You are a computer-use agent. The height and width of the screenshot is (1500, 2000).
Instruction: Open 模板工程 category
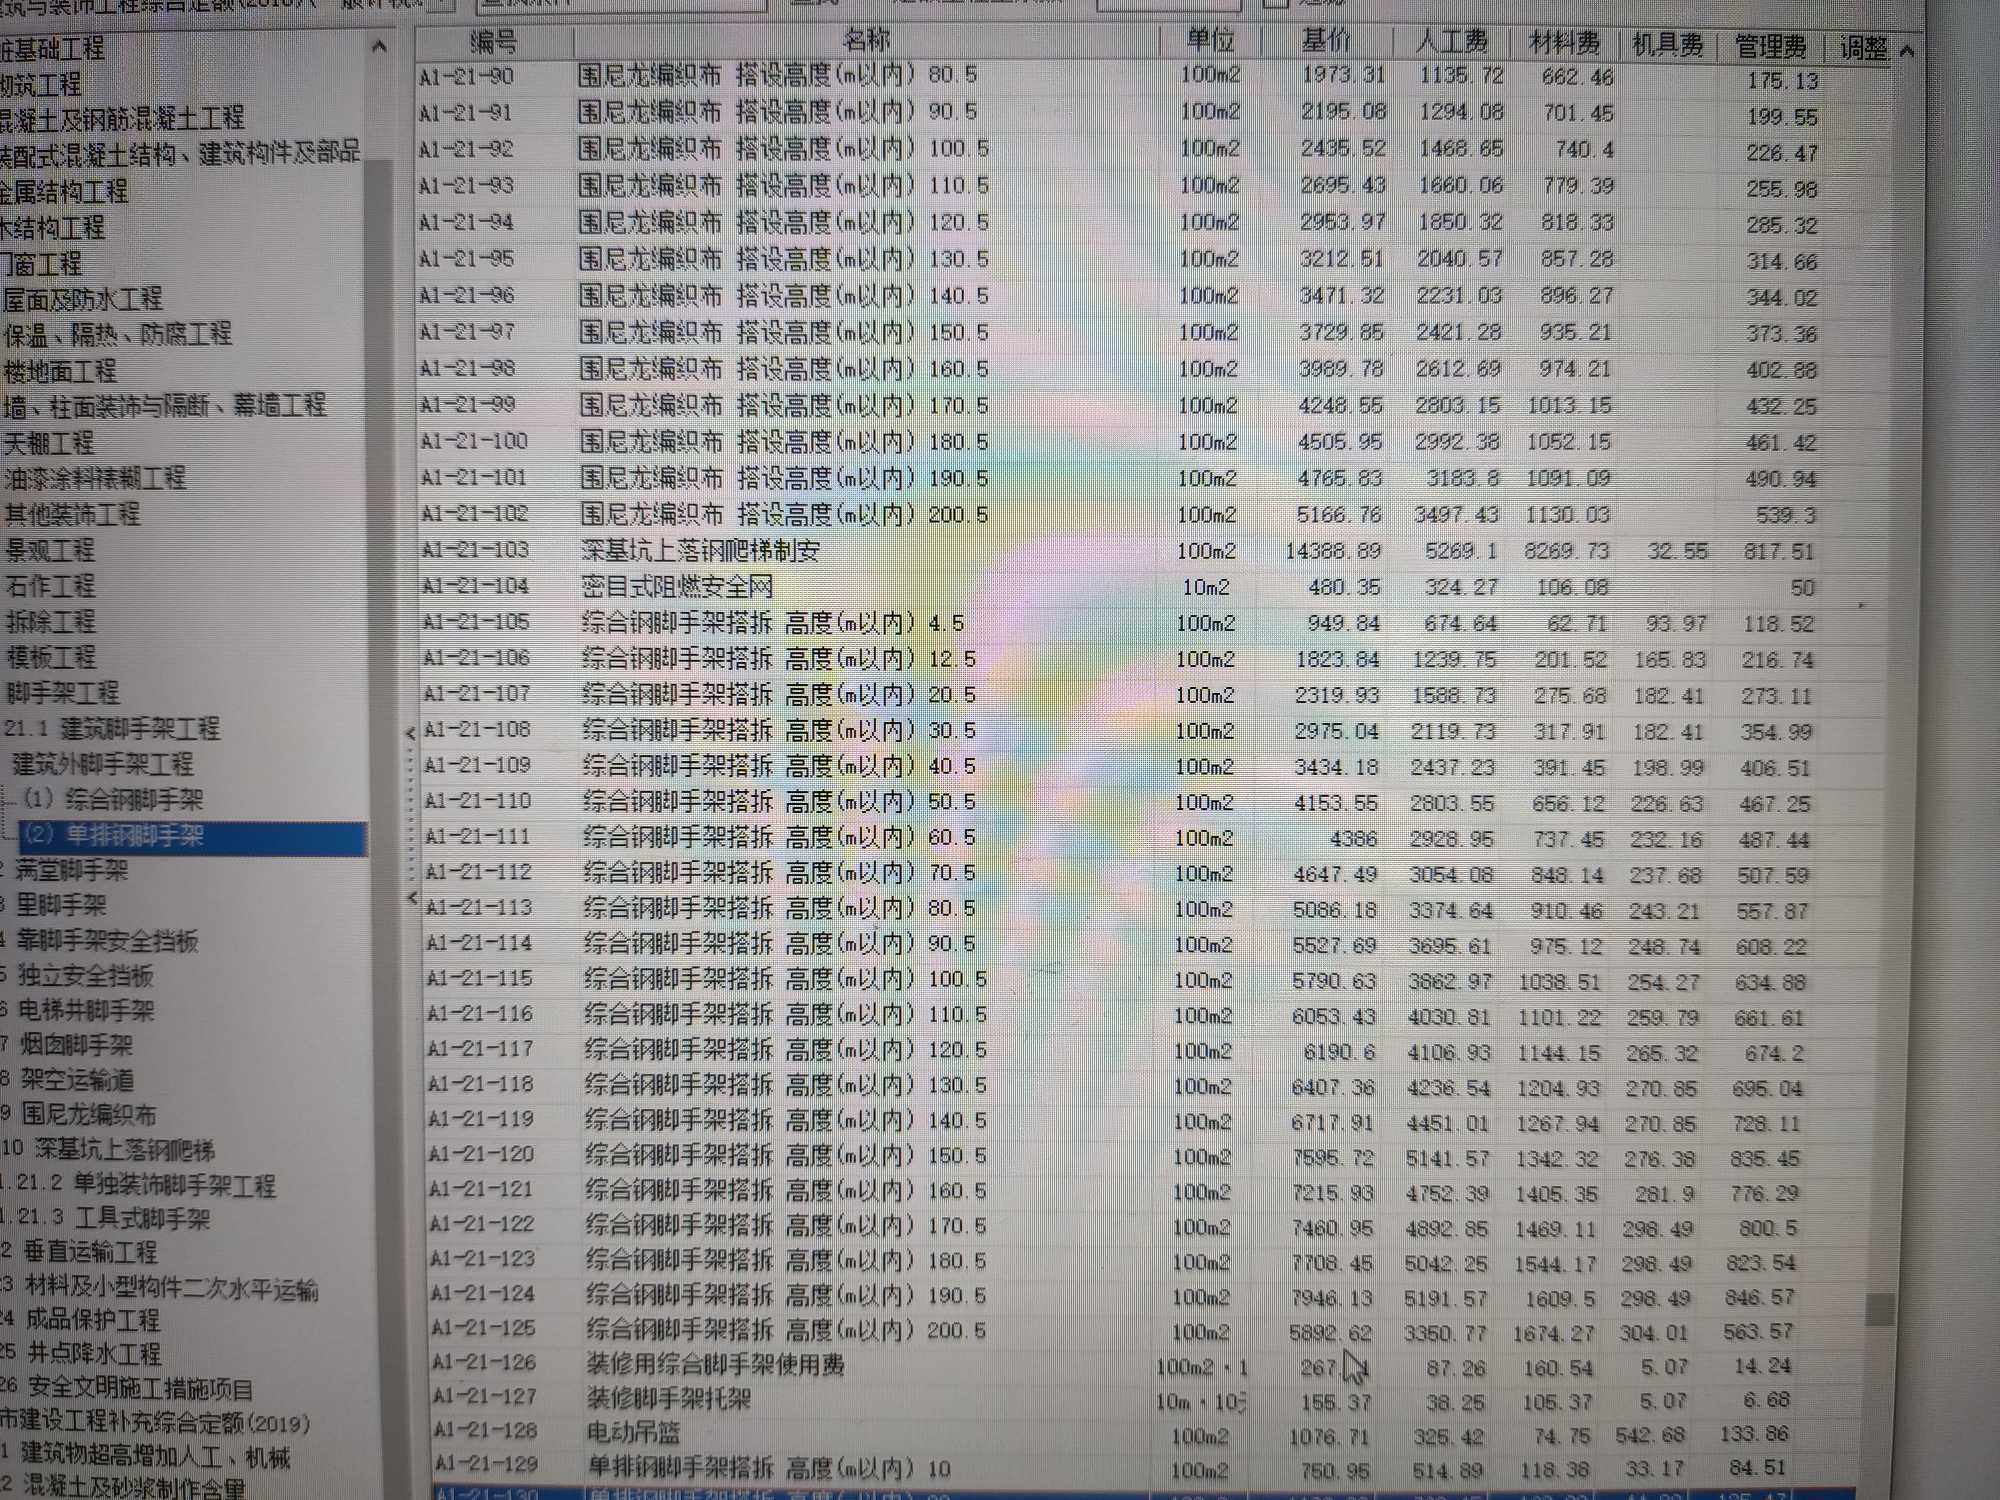click(x=51, y=657)
